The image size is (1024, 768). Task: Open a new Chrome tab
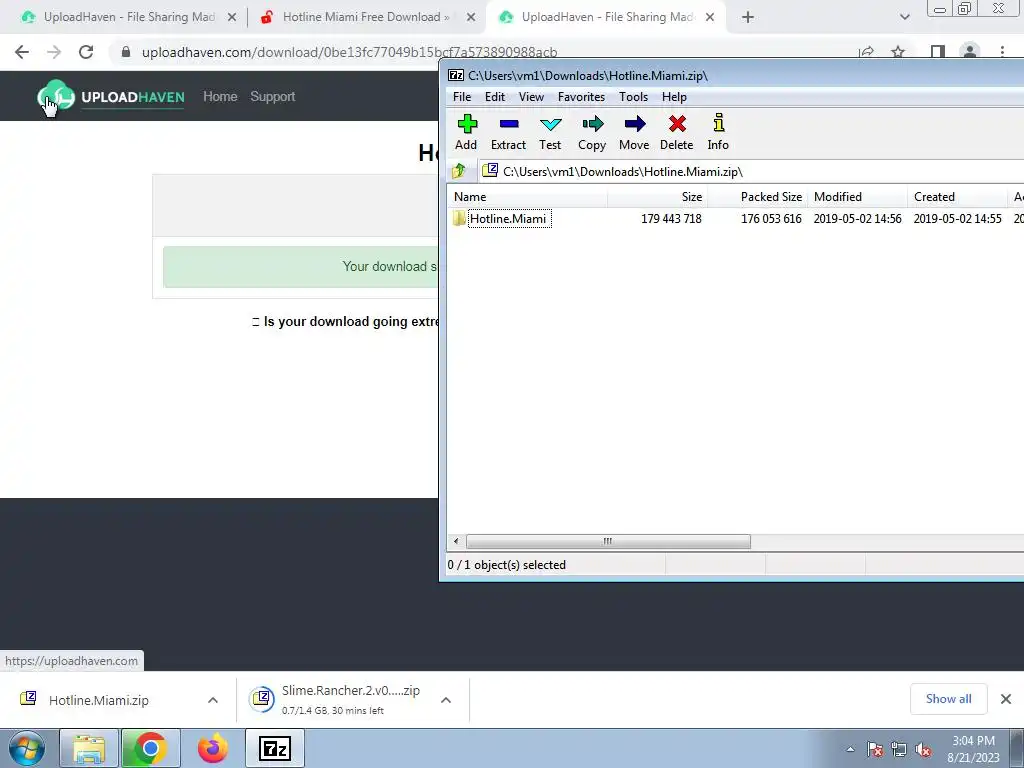pyautogui.click(x=748, y=18)
